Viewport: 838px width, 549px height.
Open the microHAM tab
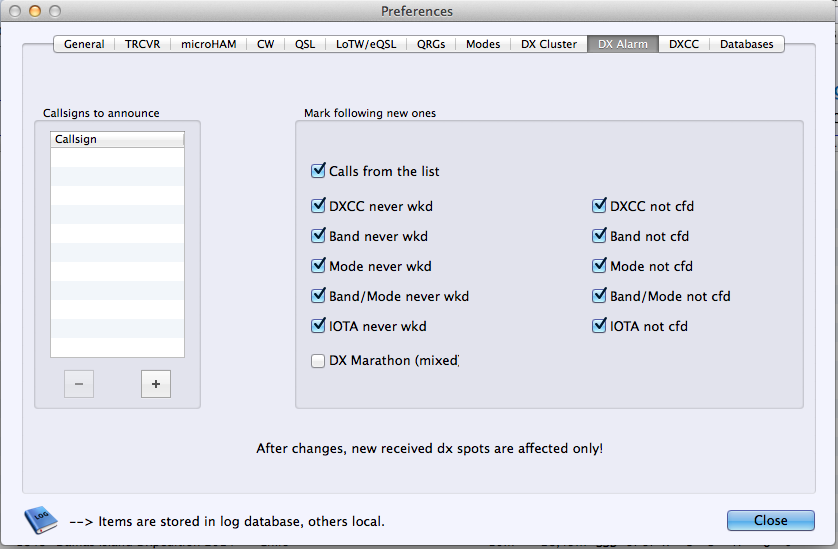pos(208,44)
